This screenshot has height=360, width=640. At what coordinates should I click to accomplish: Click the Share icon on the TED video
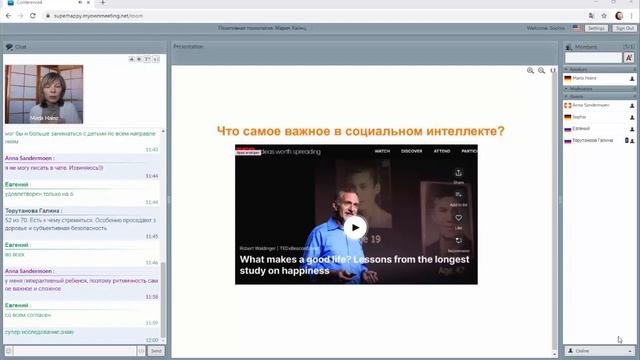(458, 173)
